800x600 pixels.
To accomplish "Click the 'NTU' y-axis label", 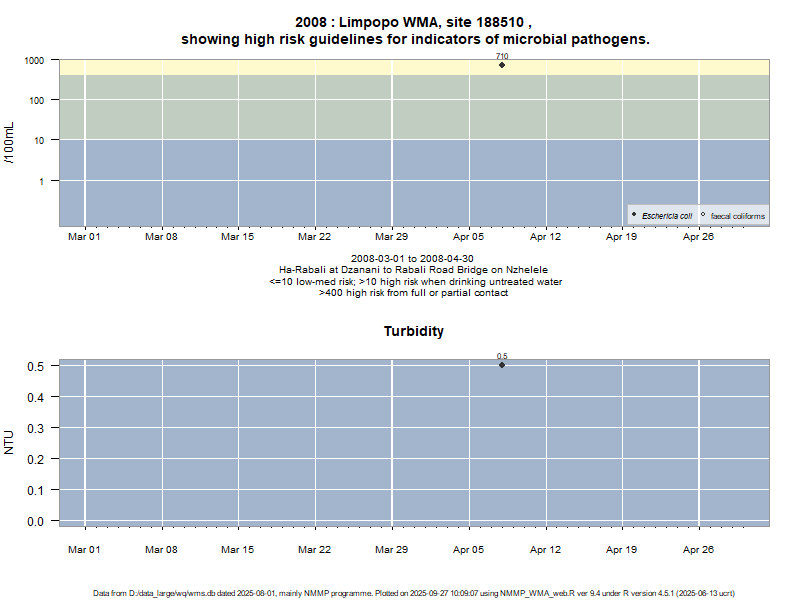I will pyautogui.click(x=10, y=442).
